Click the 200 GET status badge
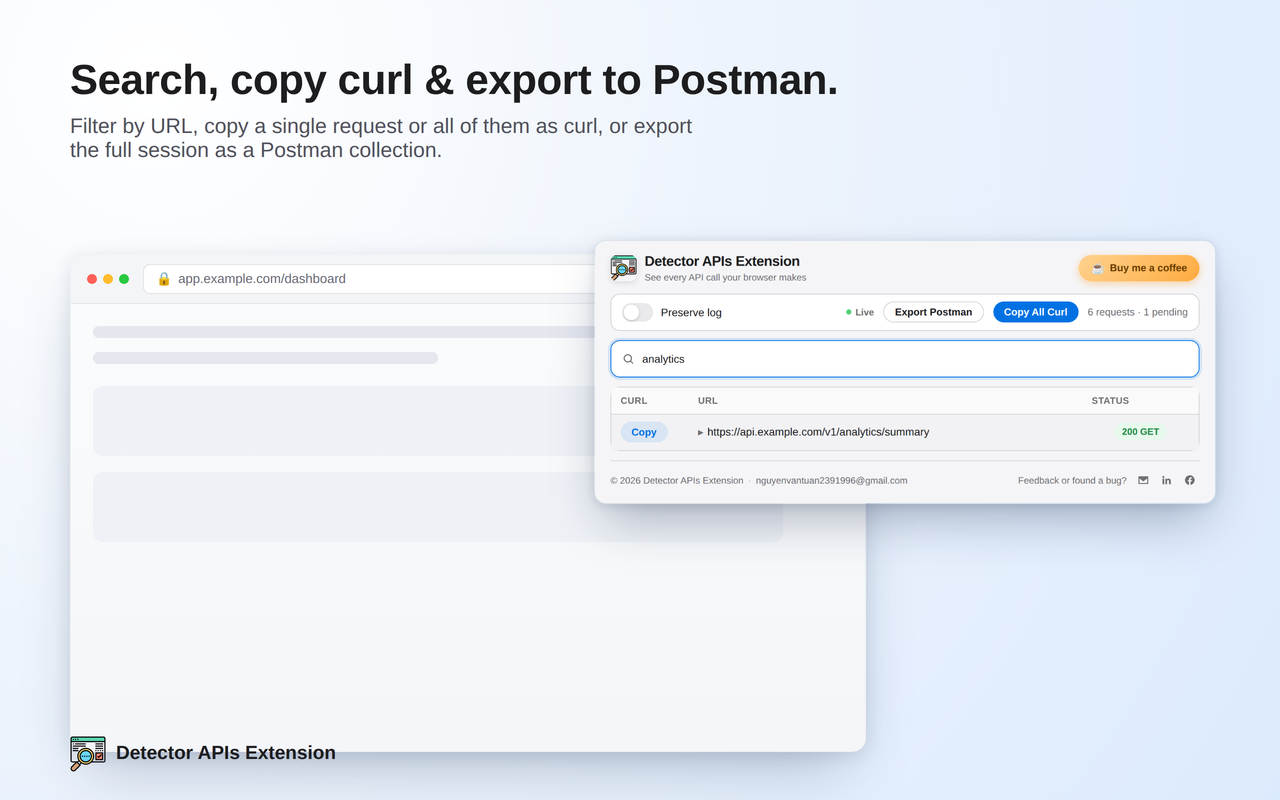The image size is (1280, 800). pyautogui.click(x=1140, y=432)
